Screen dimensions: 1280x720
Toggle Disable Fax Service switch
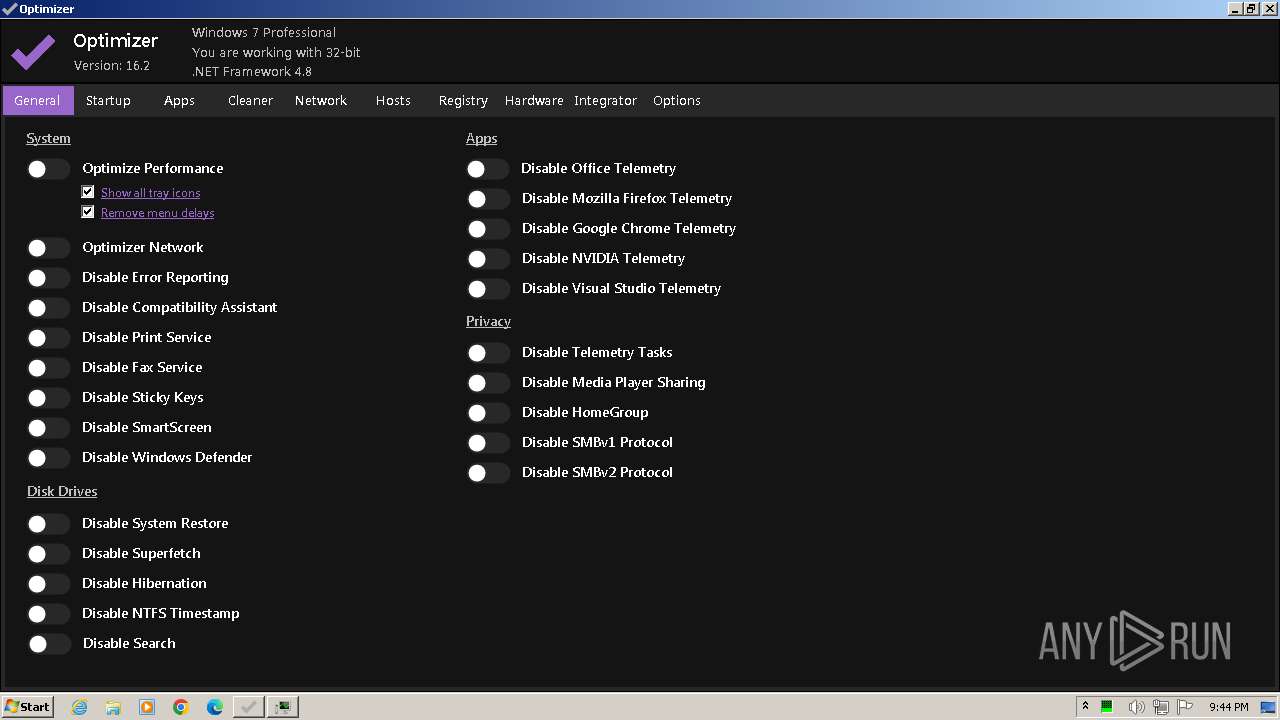[x=48, y=368]
